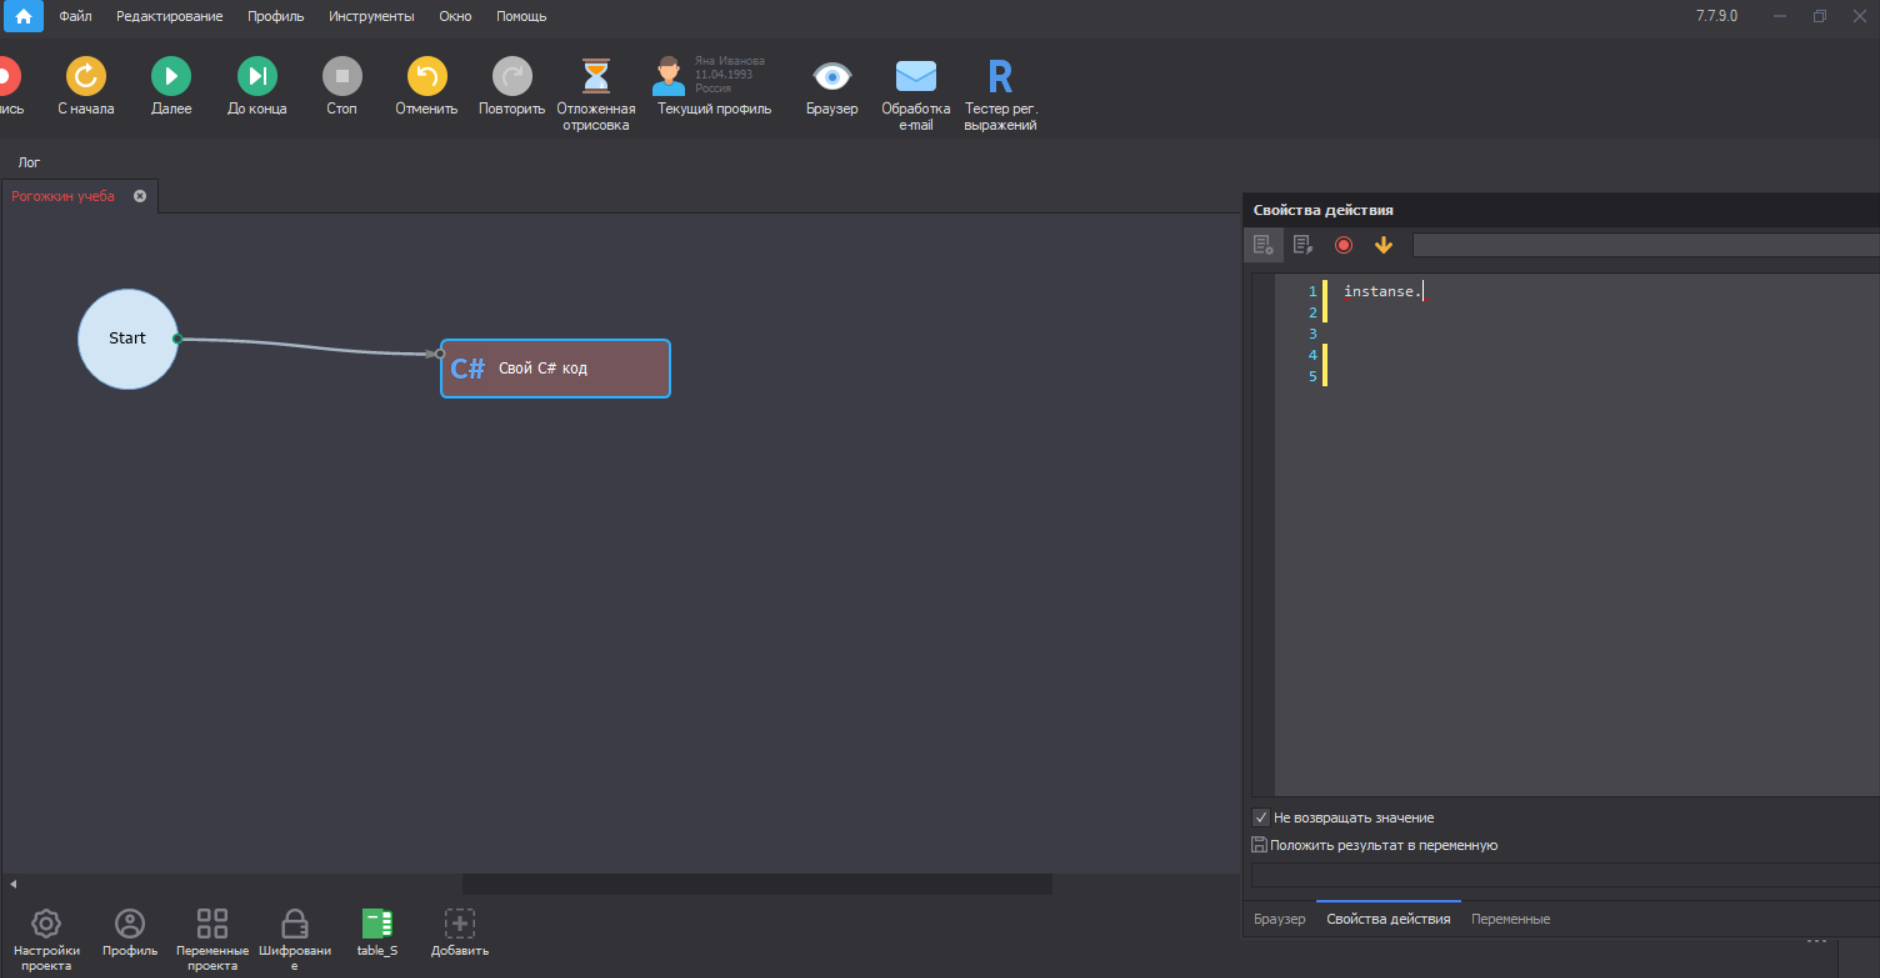The image size is (1880, 978).
Task: Launch 'Тестер рег. выражений' tool
Action: tap(1000, 77)
